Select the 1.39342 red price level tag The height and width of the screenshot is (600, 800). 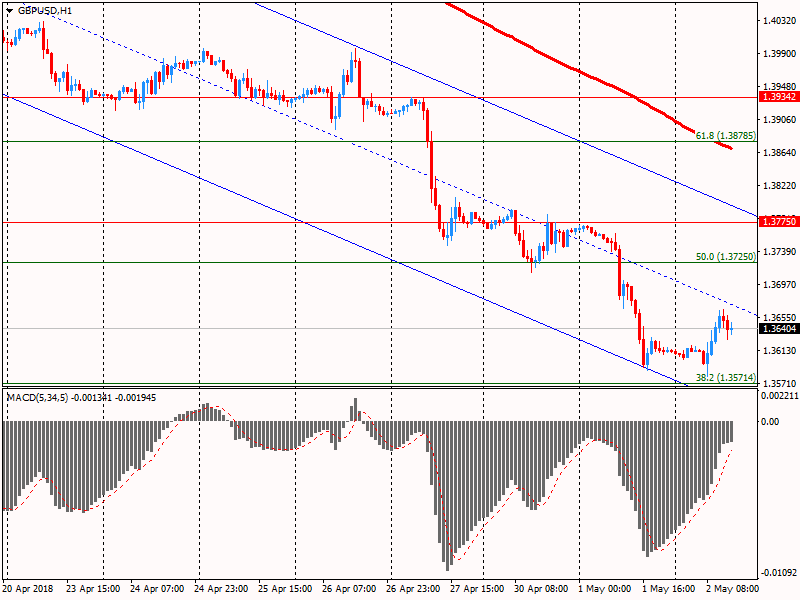778,97
